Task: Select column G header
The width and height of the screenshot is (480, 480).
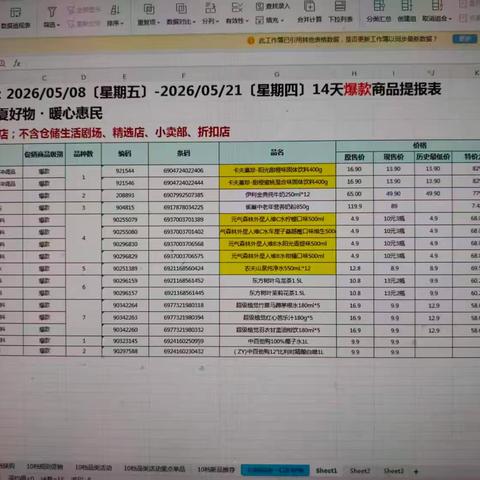Action: (277, 75)
